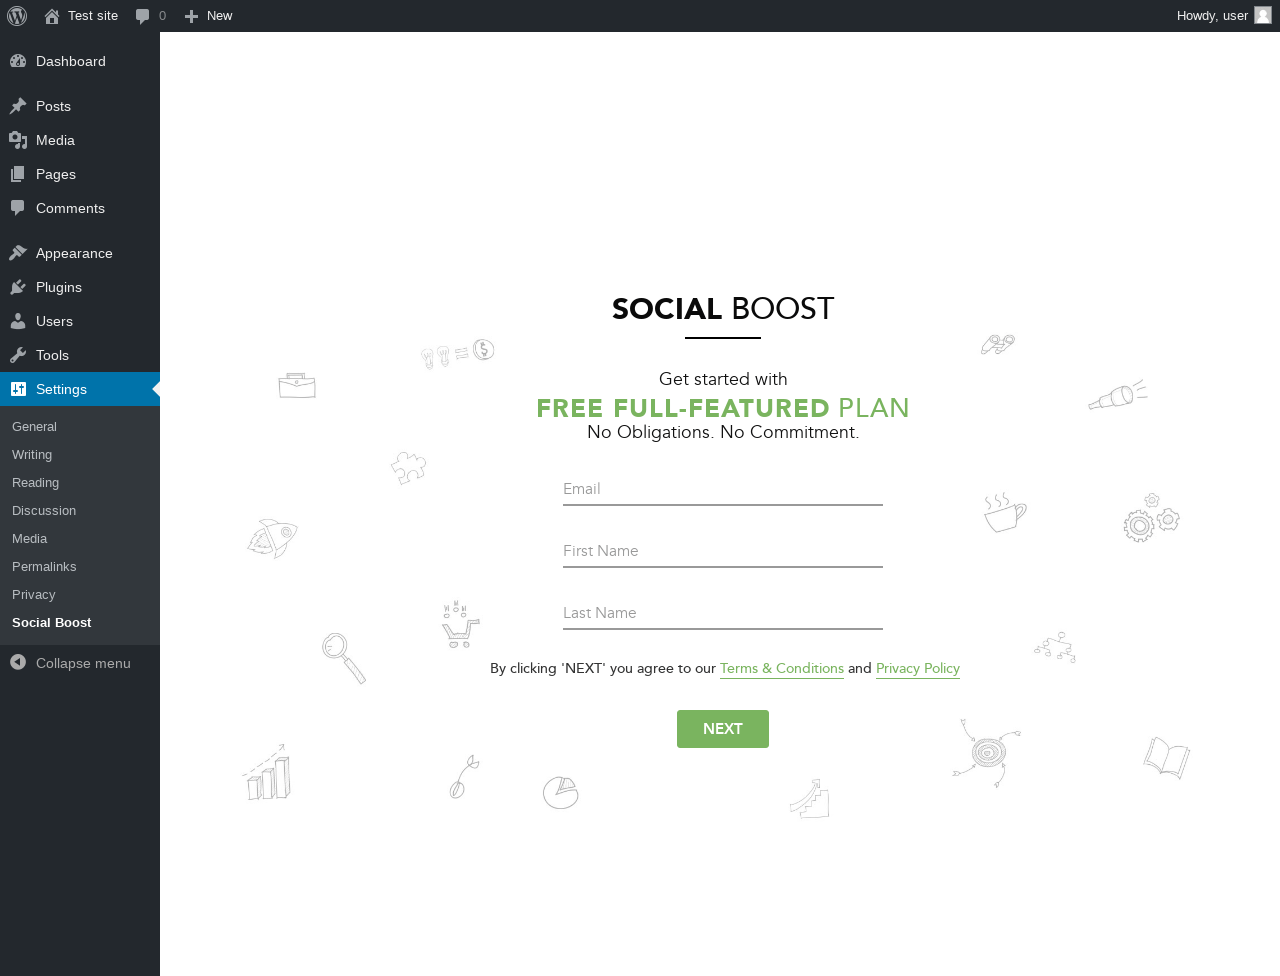This screenshot has width=1280, height=976.
Task: Go to the Posts menu
Action: [x=80, y=106]
